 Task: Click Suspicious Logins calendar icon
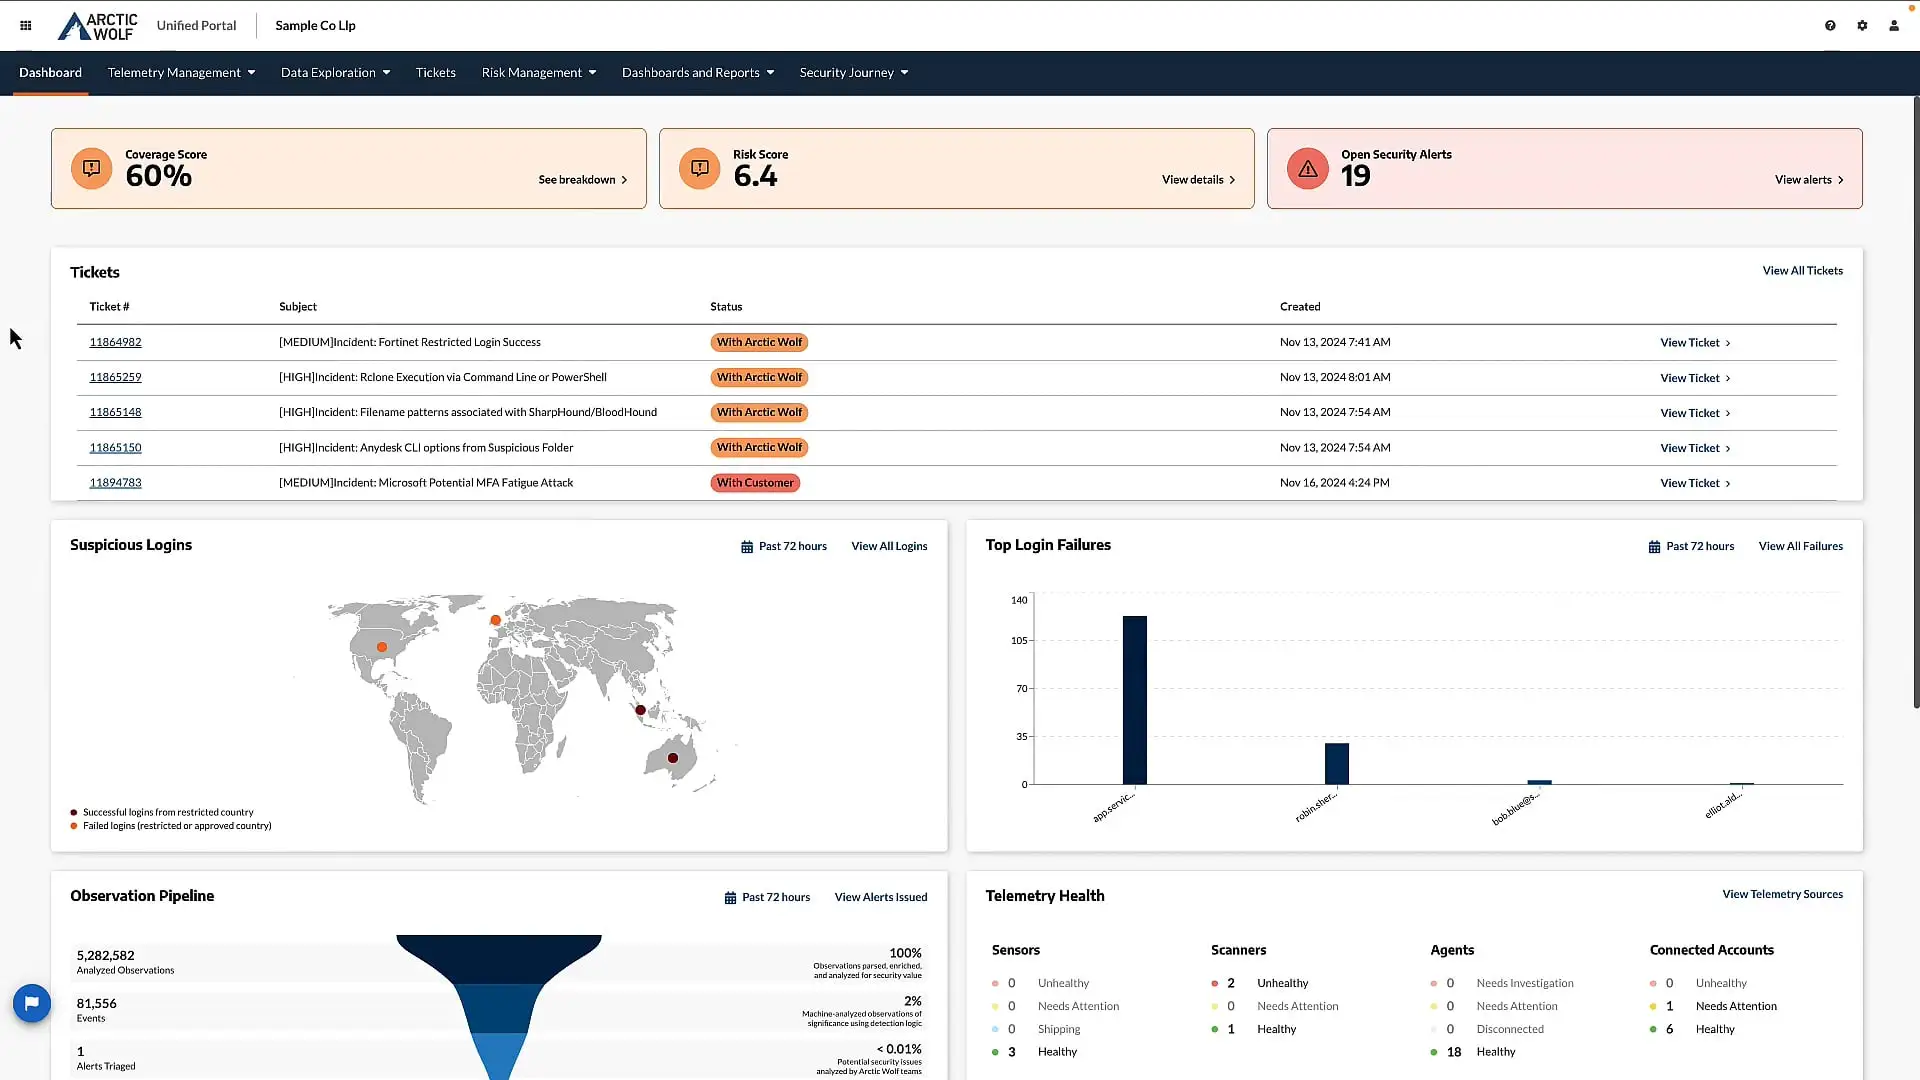click(x=747, y=547)
